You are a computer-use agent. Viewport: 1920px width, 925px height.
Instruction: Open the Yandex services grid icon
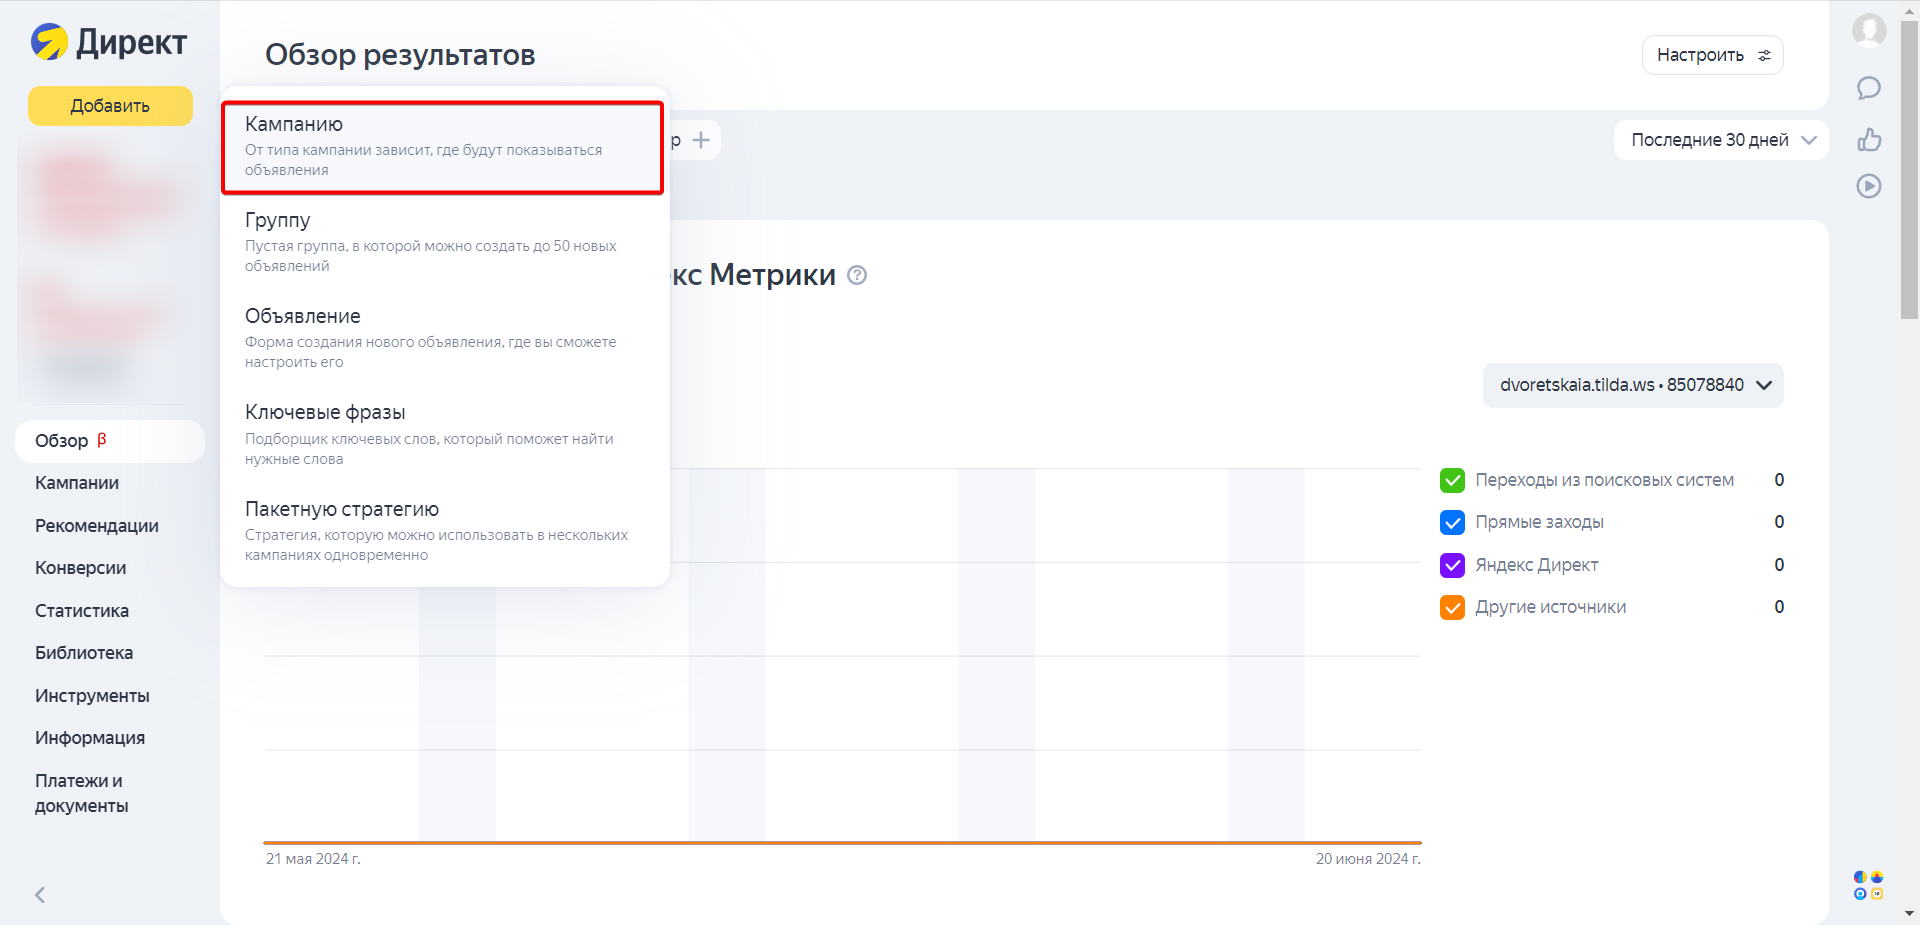1869,885
